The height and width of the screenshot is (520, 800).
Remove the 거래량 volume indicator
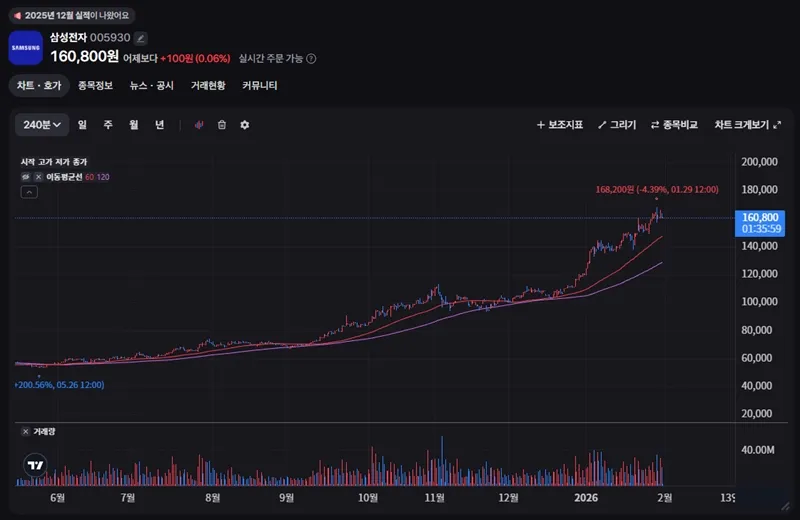25,431
